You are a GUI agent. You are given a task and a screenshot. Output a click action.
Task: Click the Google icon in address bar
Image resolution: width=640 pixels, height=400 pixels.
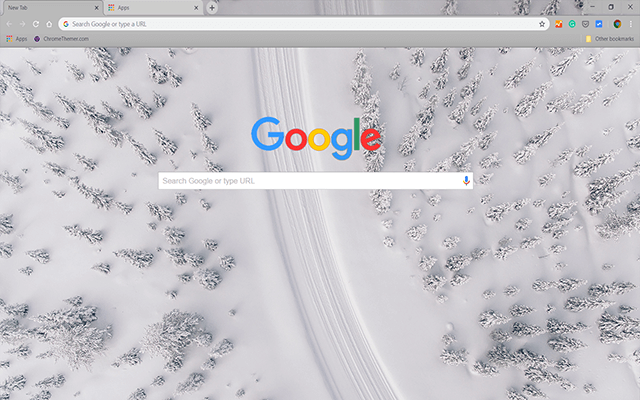tap(66, 24)
